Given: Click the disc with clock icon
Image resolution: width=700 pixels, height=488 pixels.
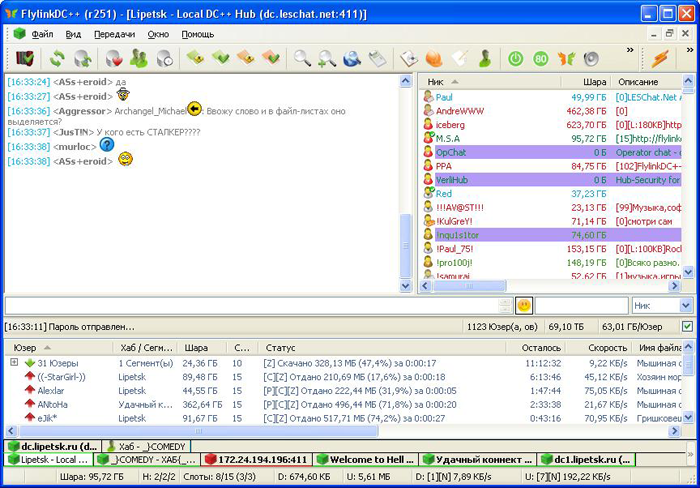Looking at the screenshot, I should tap(164, 58).
